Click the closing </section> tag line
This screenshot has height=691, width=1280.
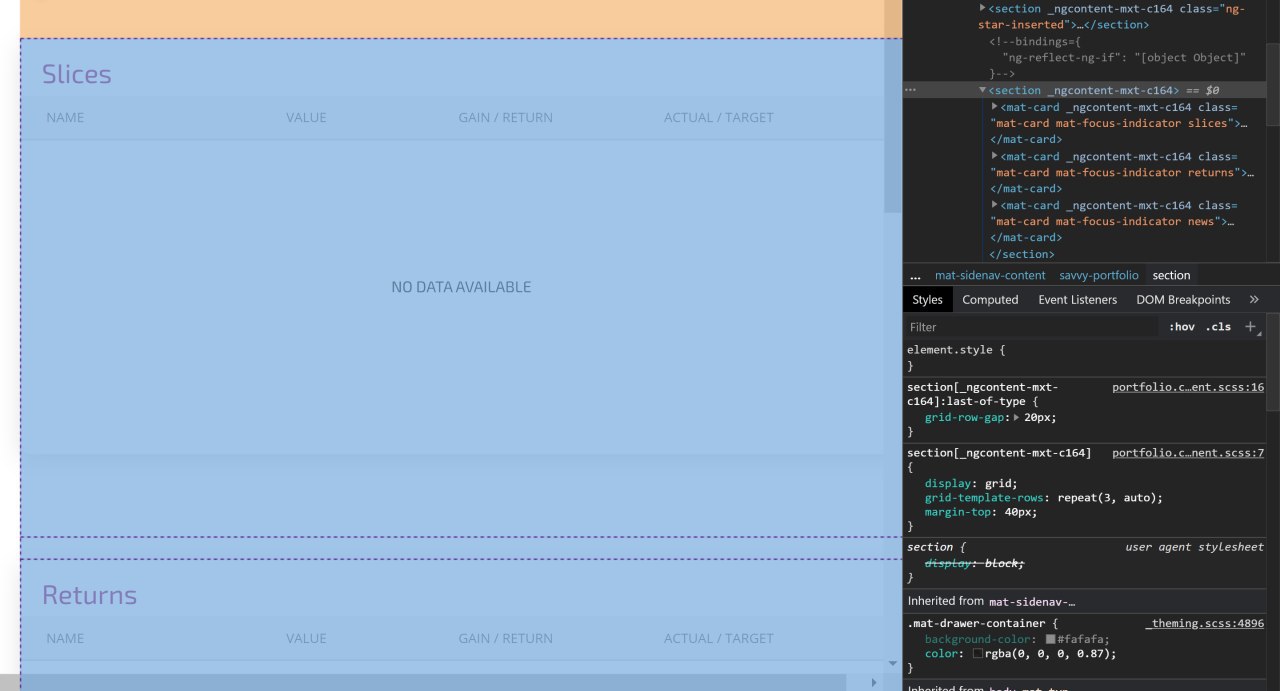(x=1022, y=254)
